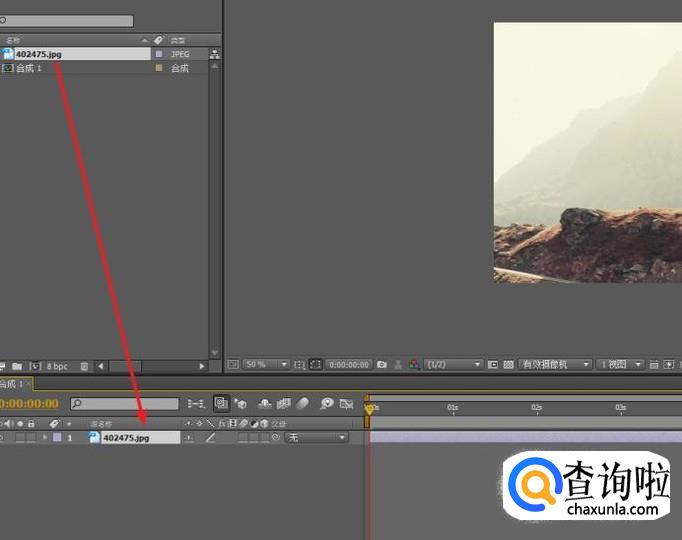Delete selected item with trash icon
Screen dimensions: 682x540
coord(84,367)
